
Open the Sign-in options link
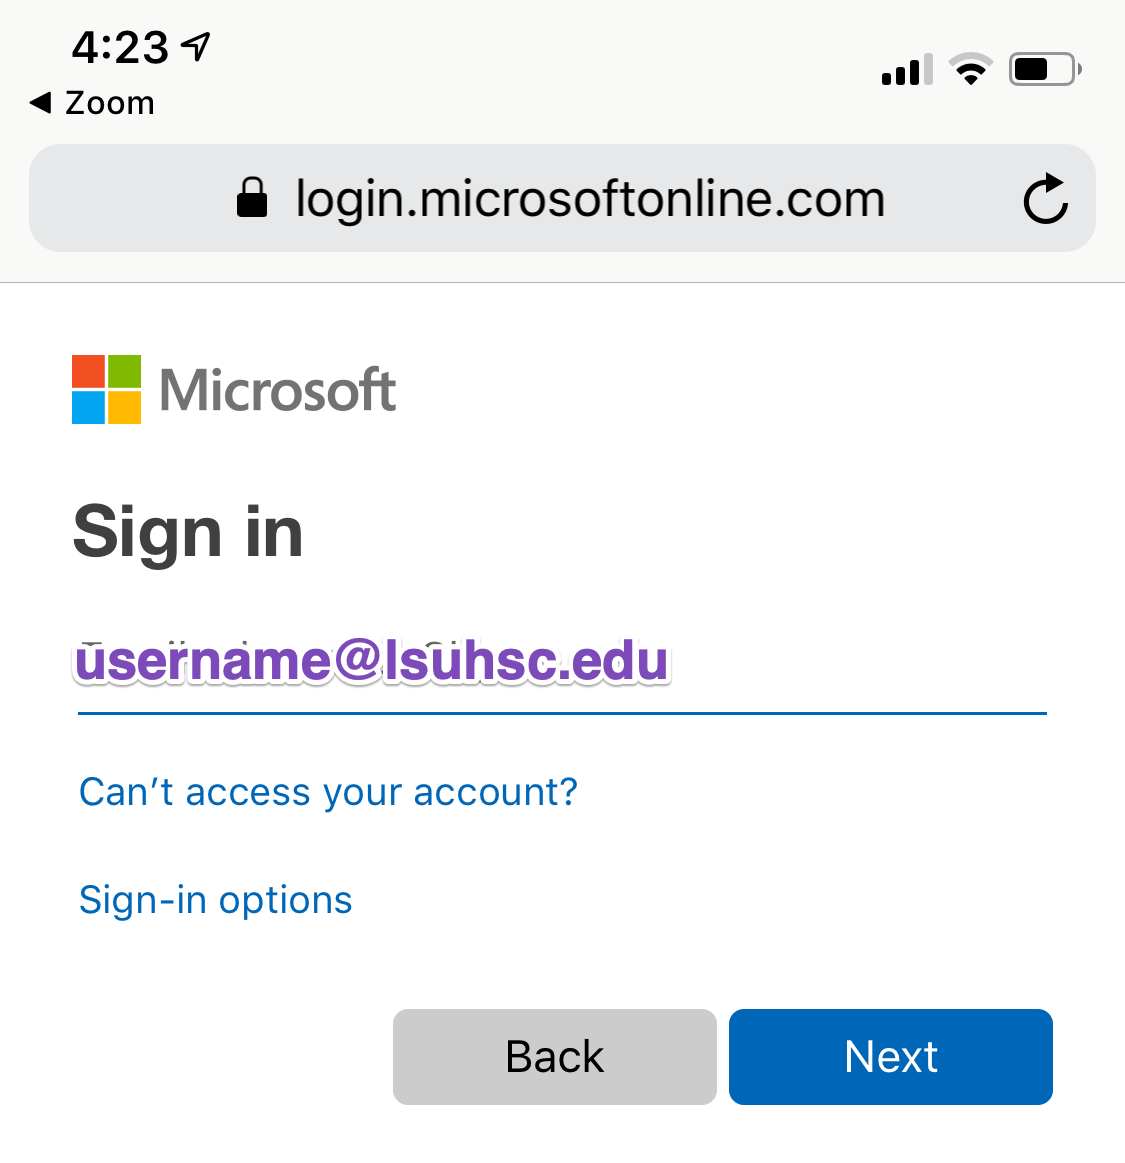tap(216, 900)
